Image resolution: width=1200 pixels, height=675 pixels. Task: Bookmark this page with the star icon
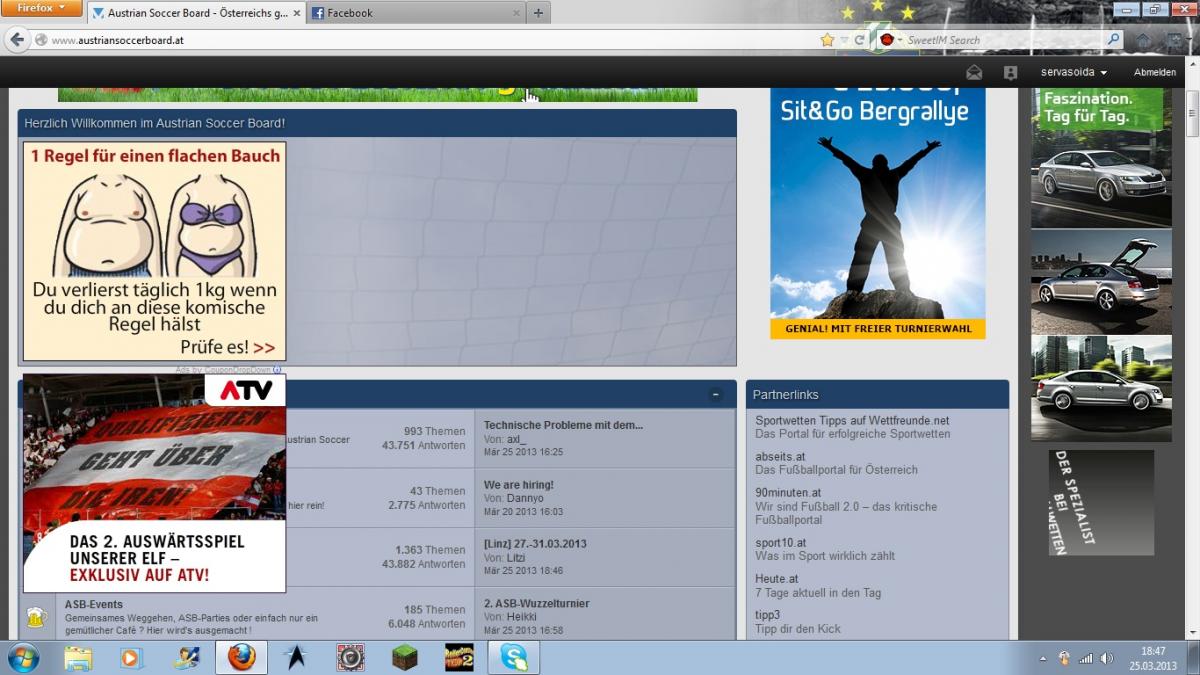coord(827,40)
